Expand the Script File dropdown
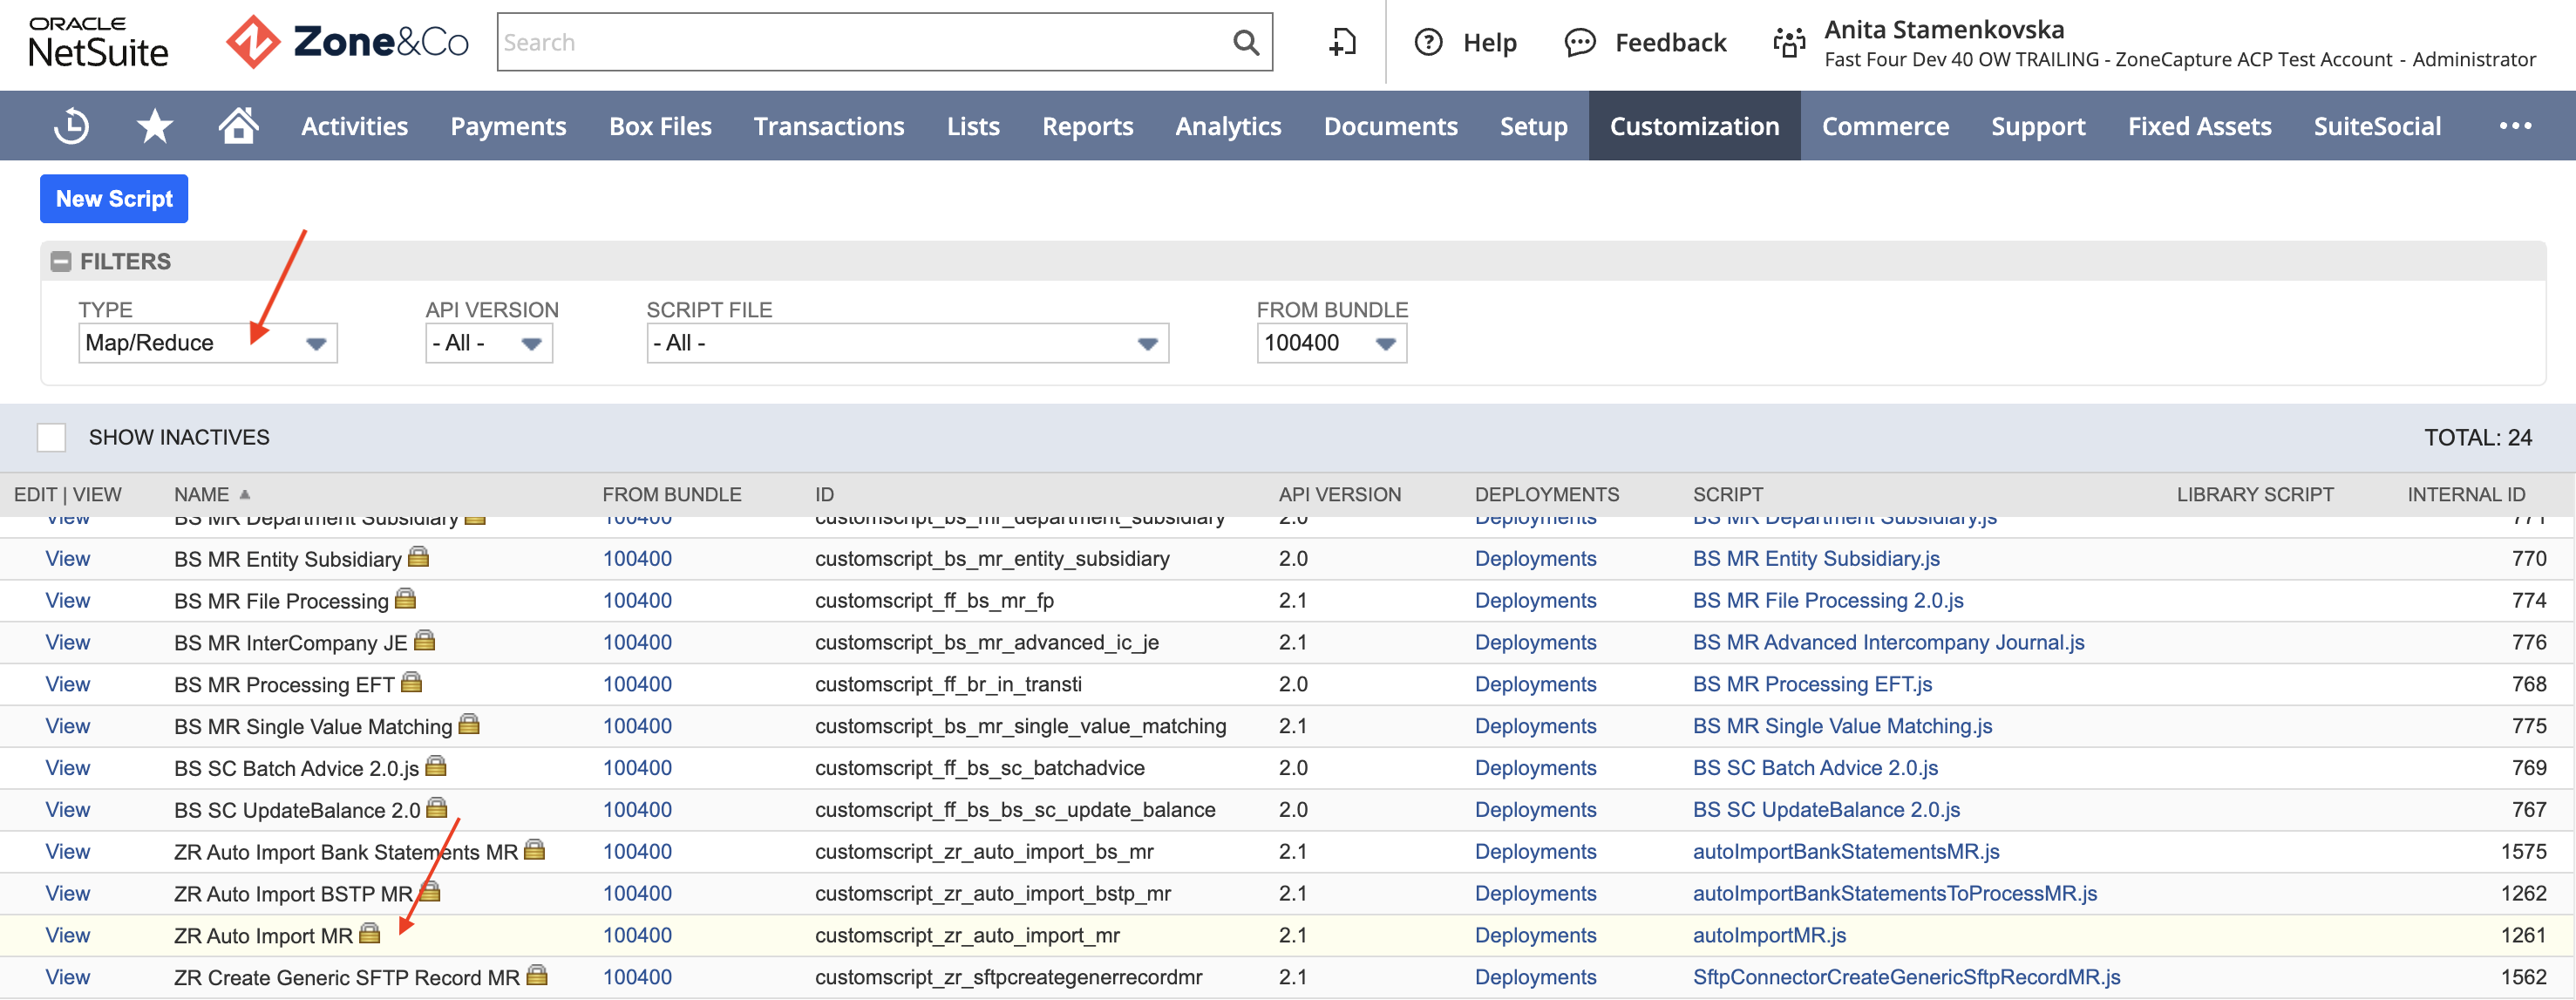 (x=907, y=343)
